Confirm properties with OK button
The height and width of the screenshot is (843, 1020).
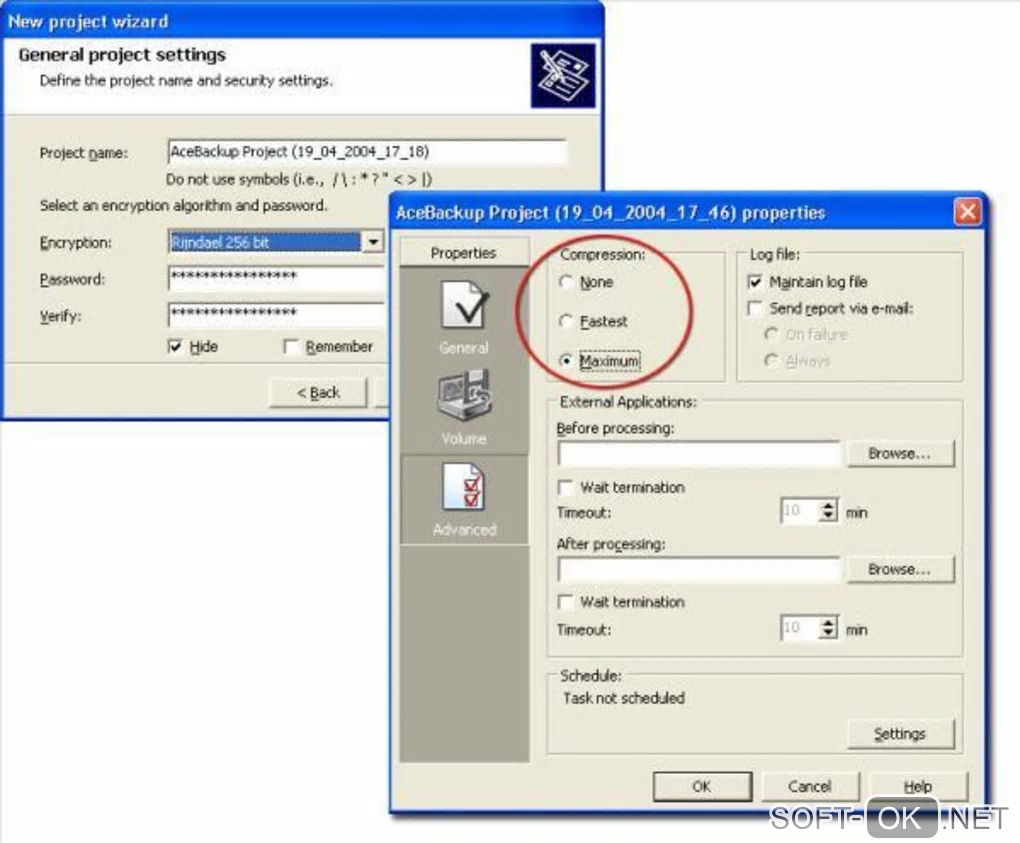pos(702,786)
